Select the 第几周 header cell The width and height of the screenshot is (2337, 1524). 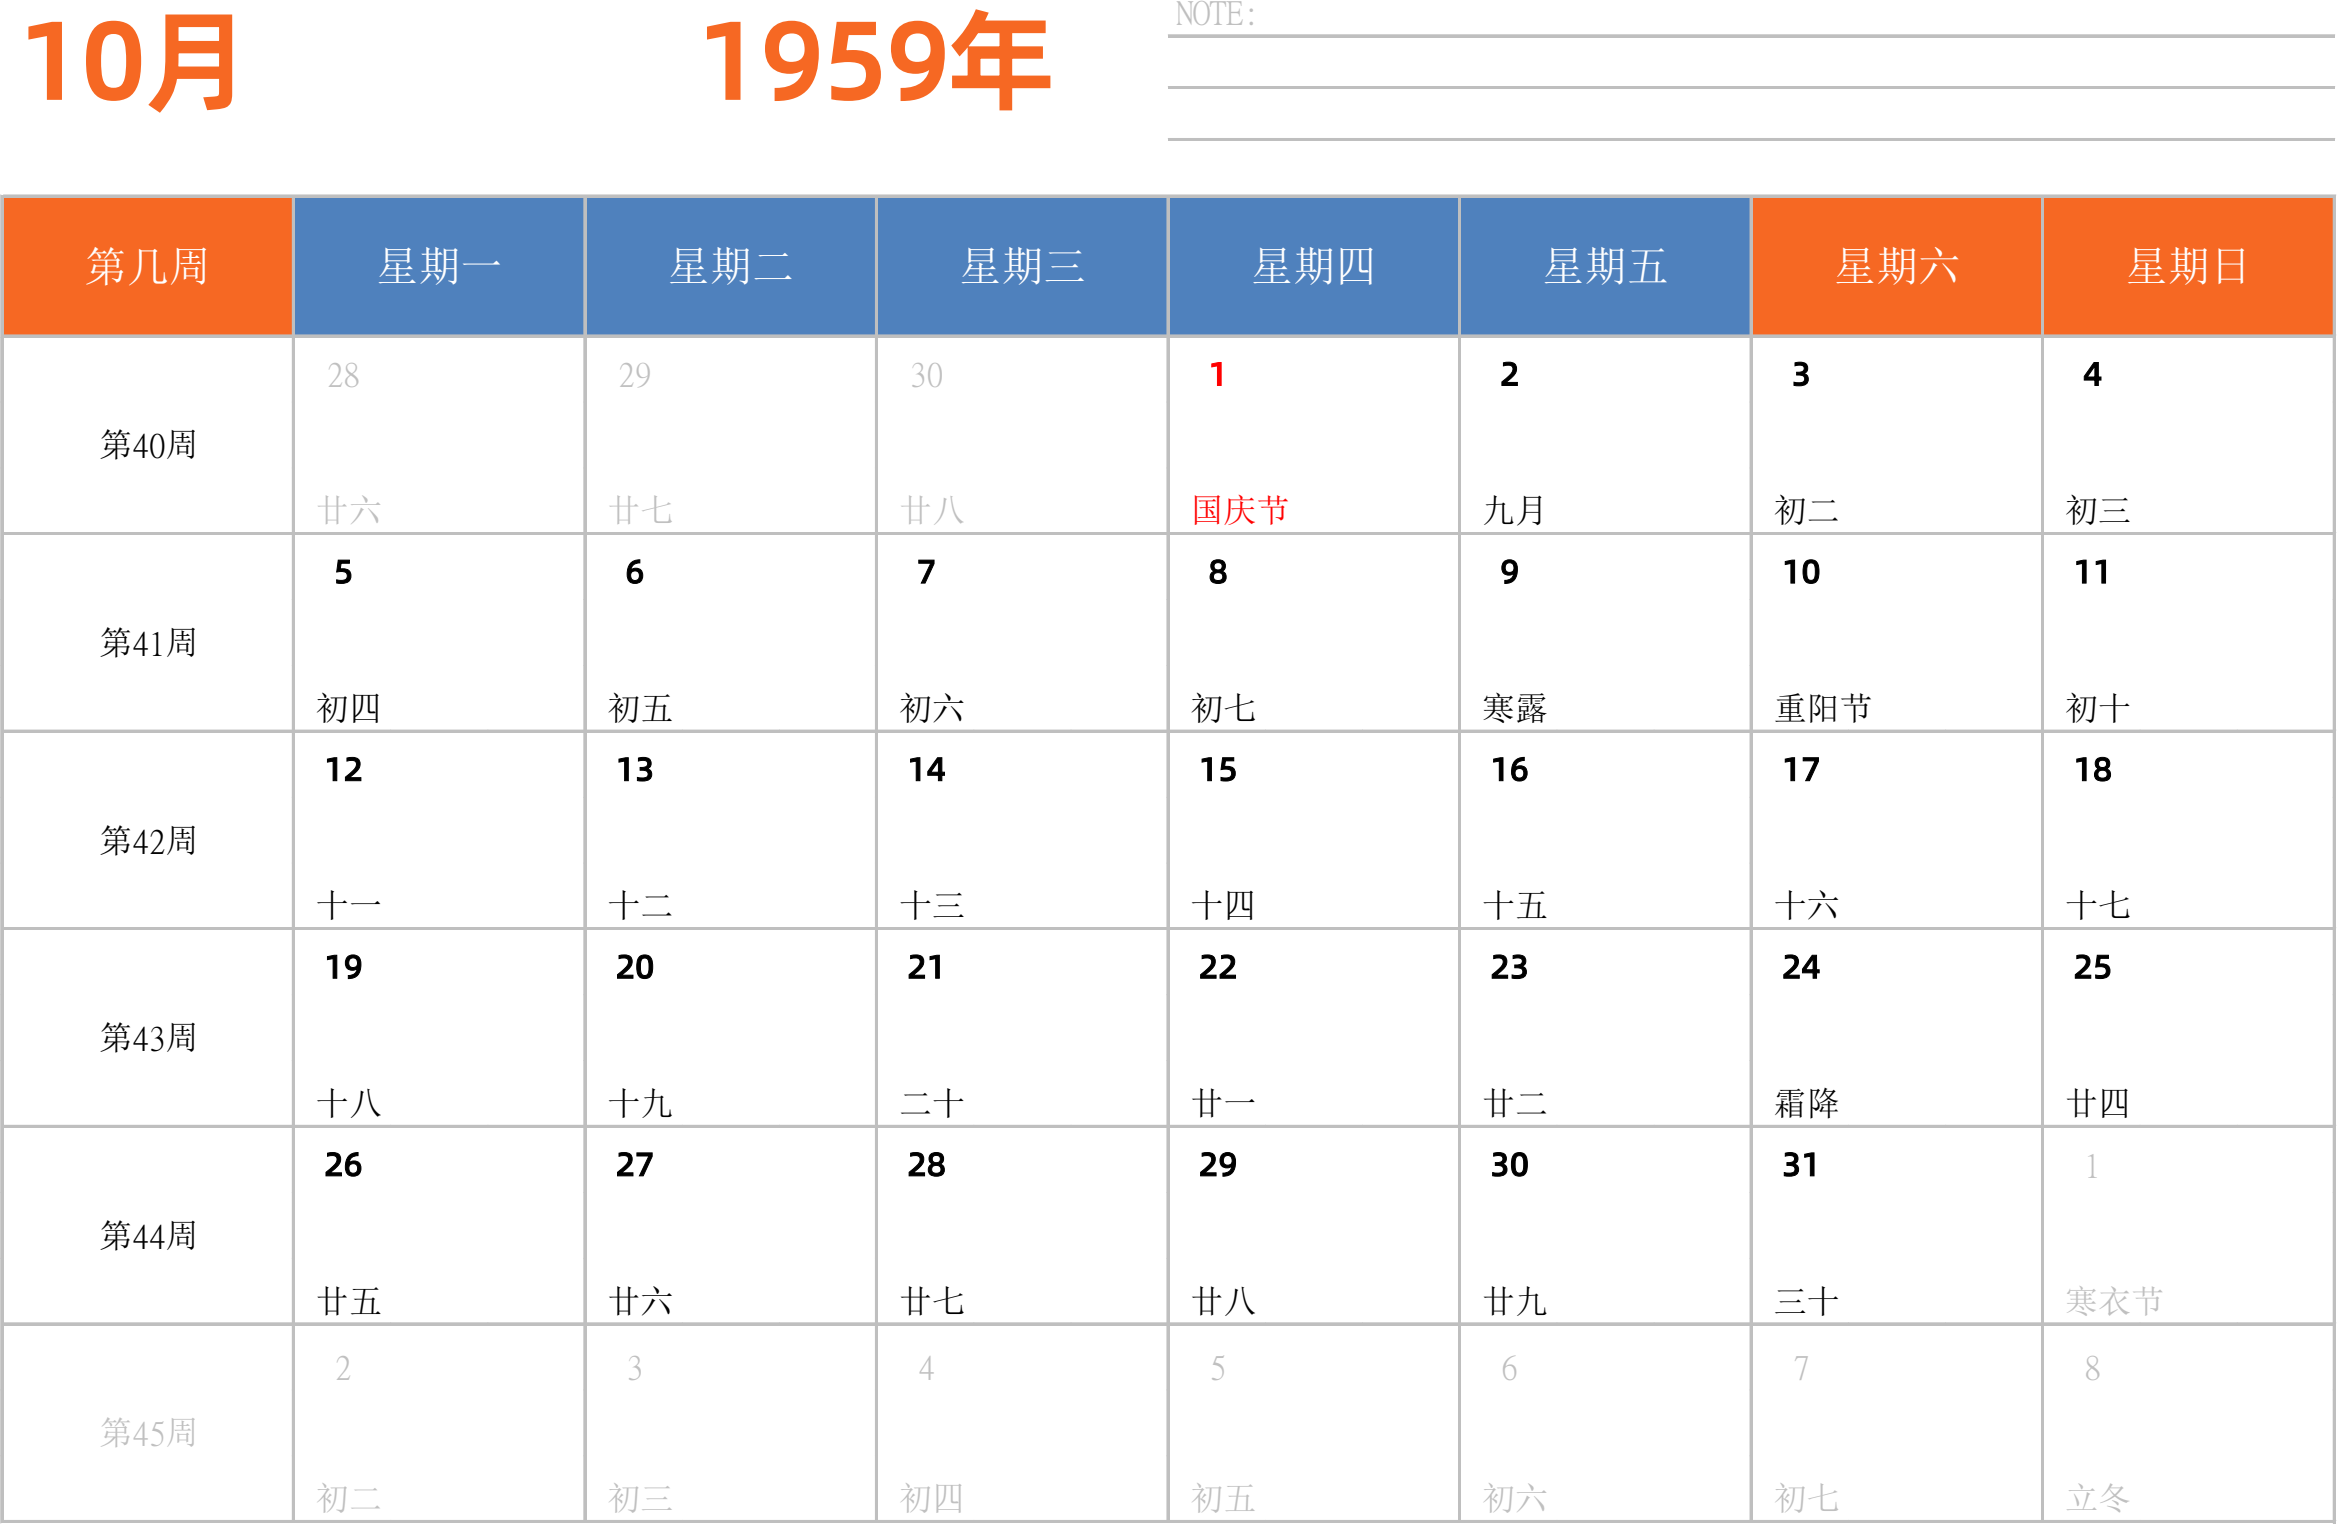pos(148,266)
